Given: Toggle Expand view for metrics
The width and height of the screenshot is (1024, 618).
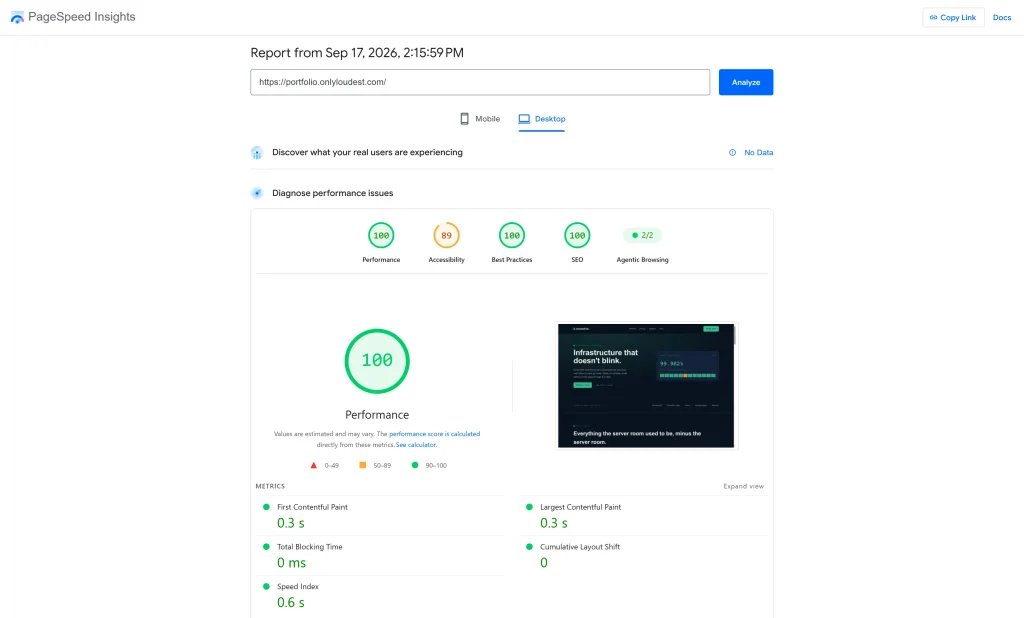Looking at the screenshot, I should 743,486.
